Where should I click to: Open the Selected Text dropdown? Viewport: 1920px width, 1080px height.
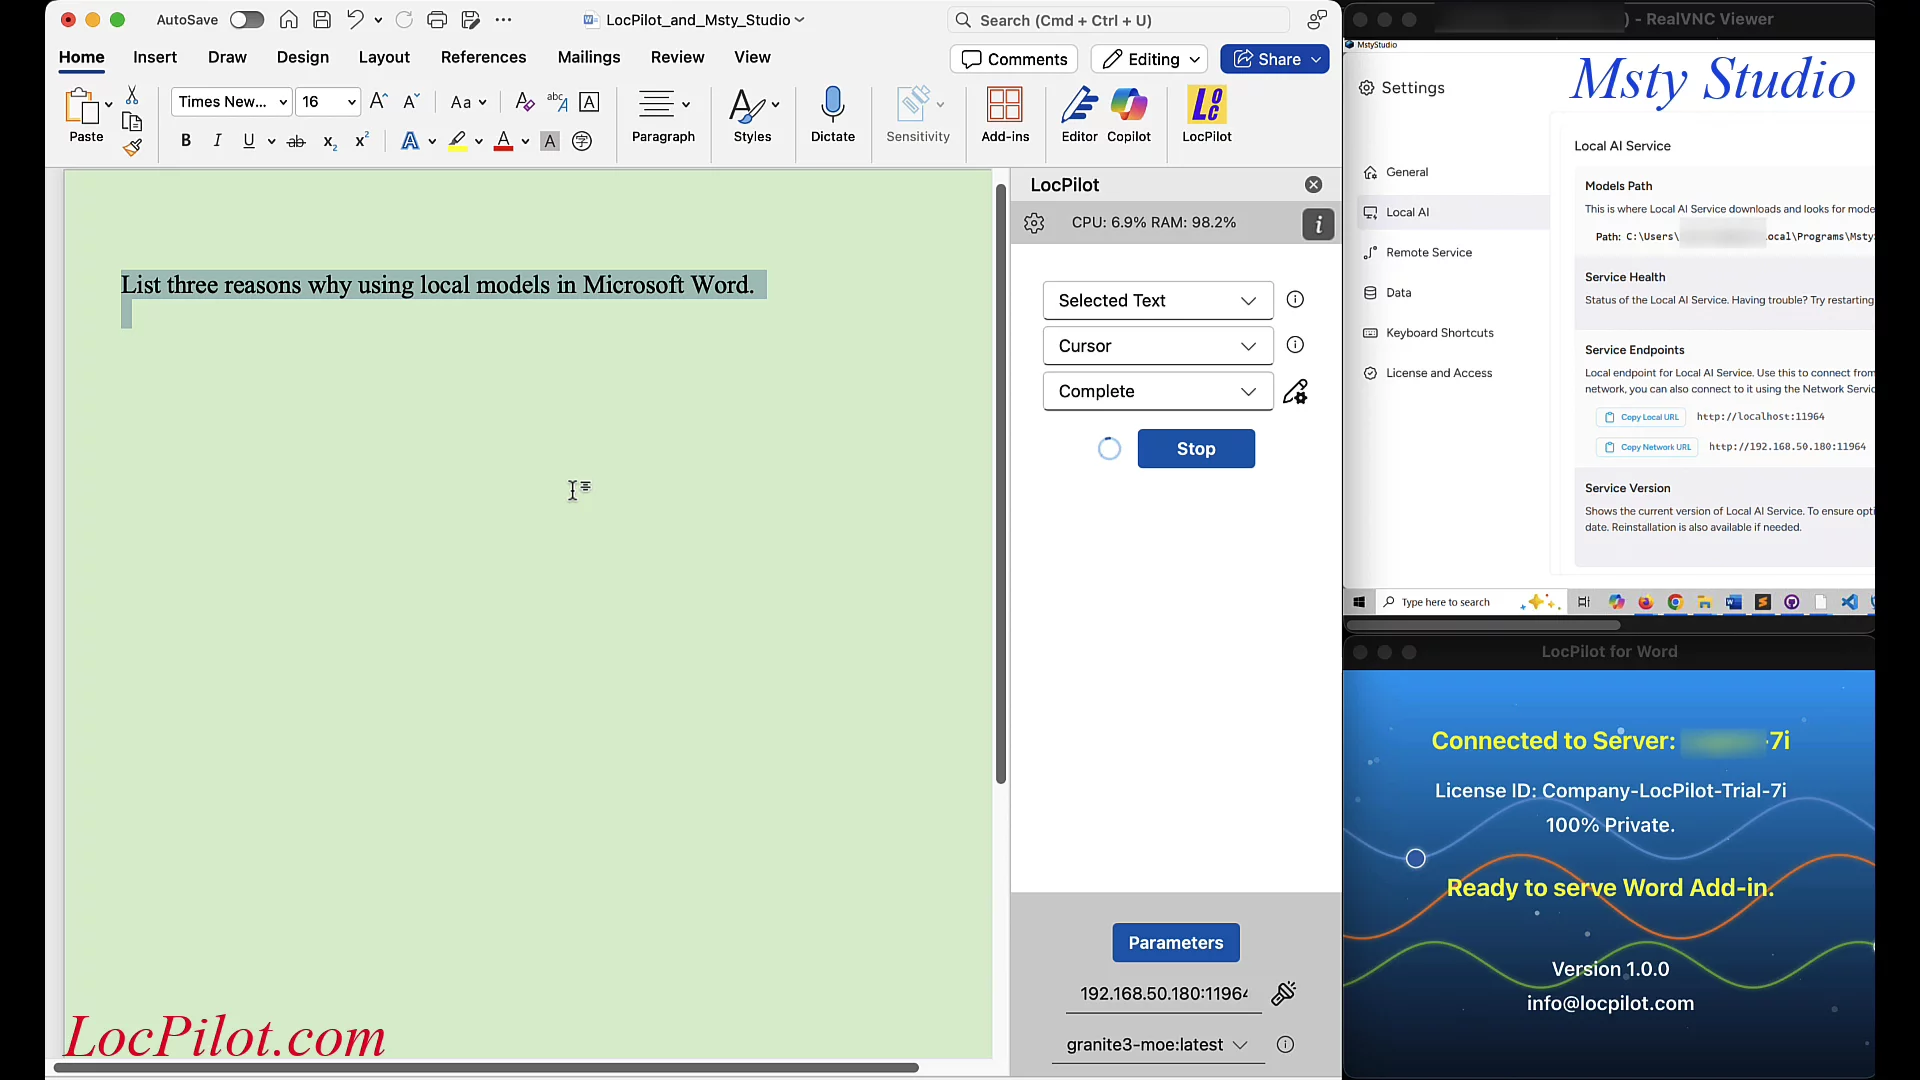coord(1158,300)
